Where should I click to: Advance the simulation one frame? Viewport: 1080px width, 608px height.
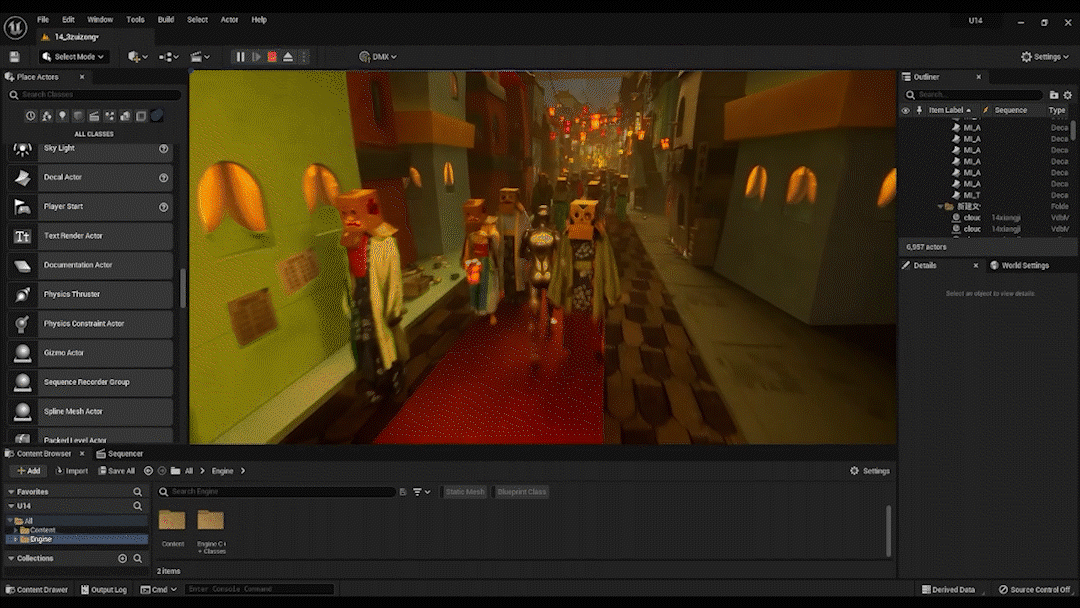(256, 57)
